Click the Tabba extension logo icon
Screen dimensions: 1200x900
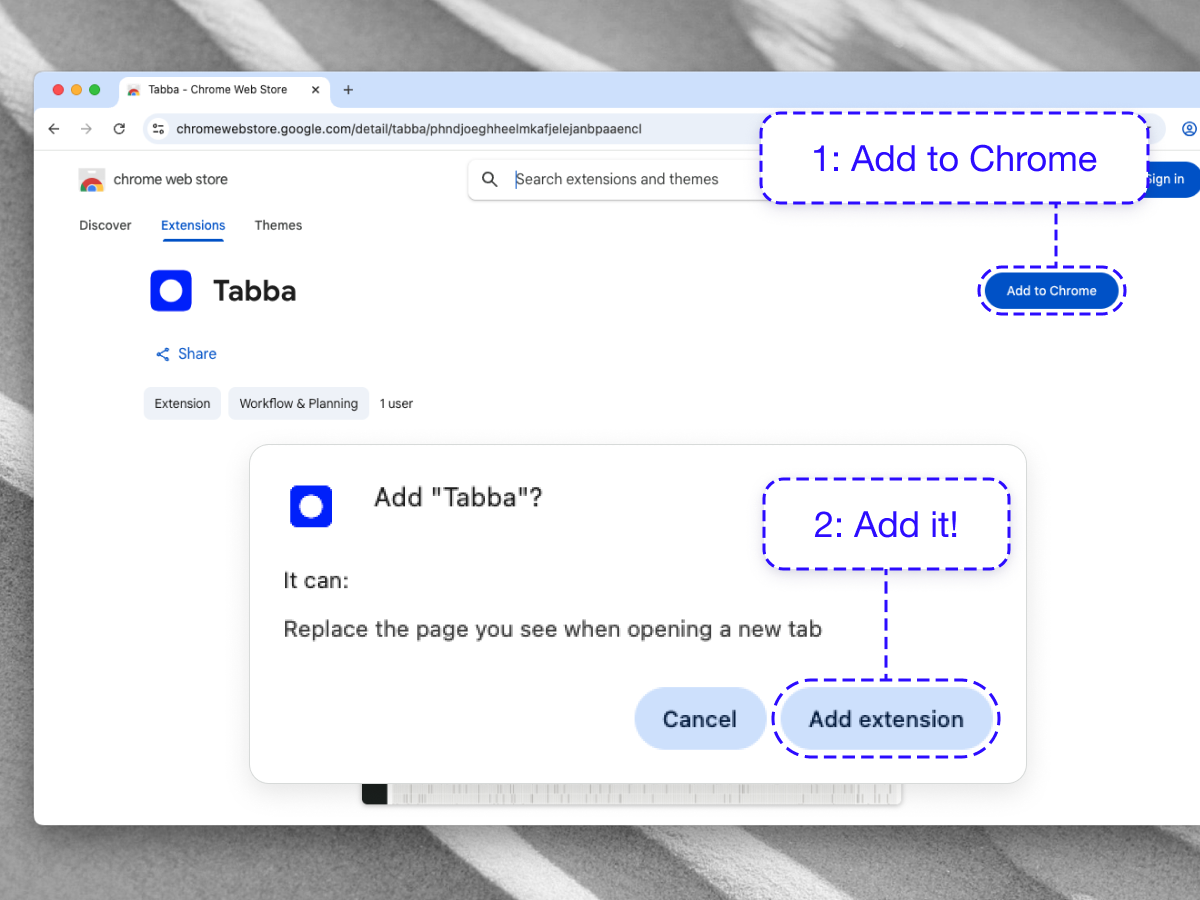(x=170, y=290)
